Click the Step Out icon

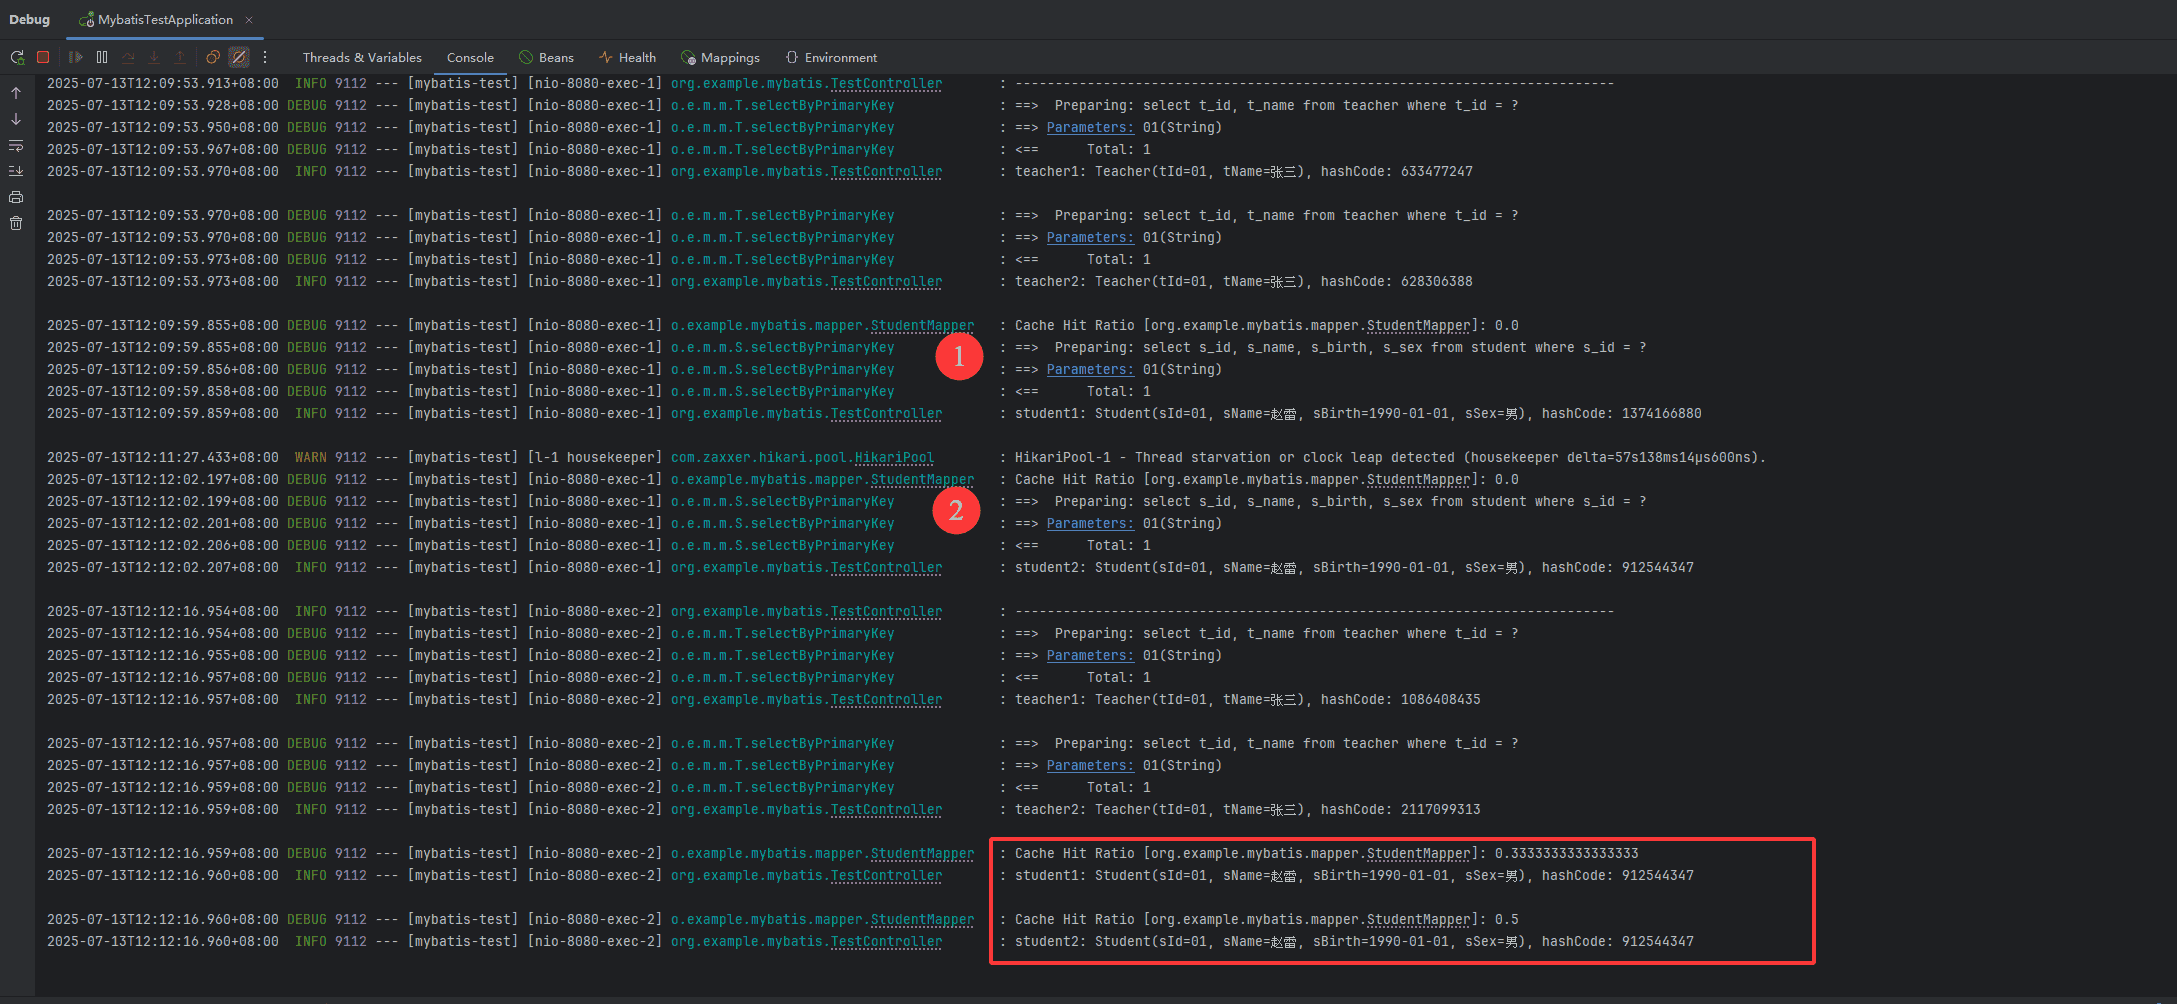pos(180,57)
